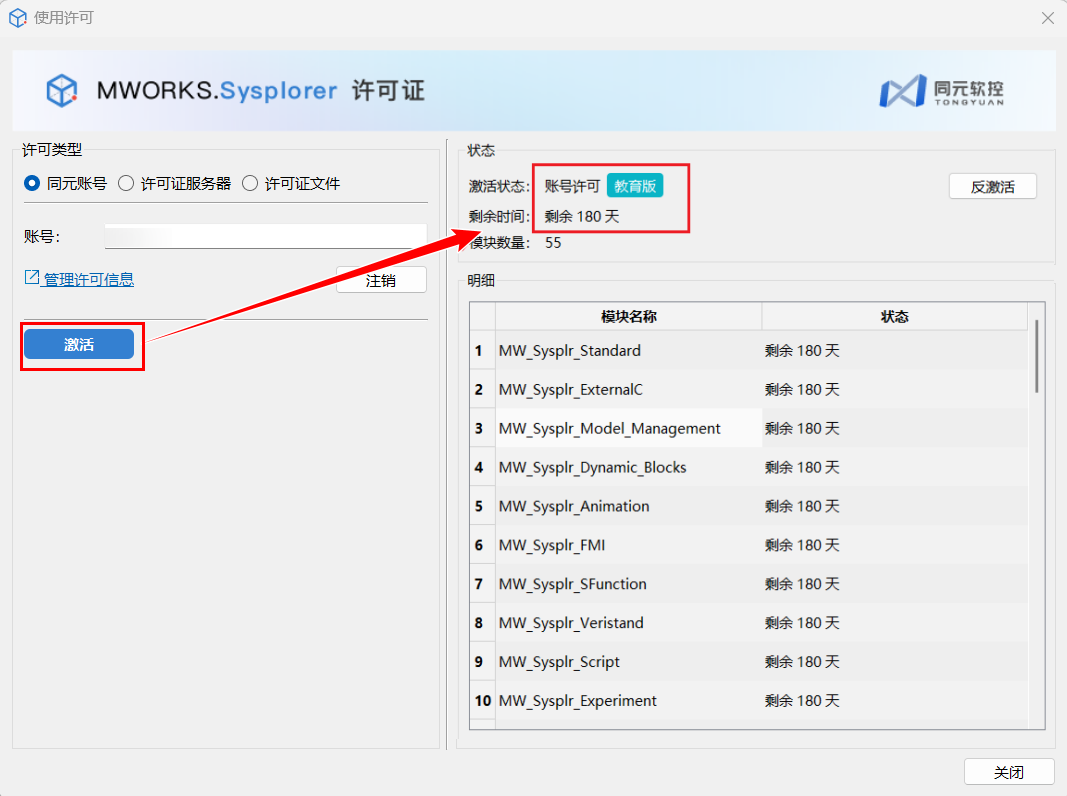Viewport: 1067px width, 796px height.
Task: Click the module list vertical scrollbar
Action: click(1036, 356)
